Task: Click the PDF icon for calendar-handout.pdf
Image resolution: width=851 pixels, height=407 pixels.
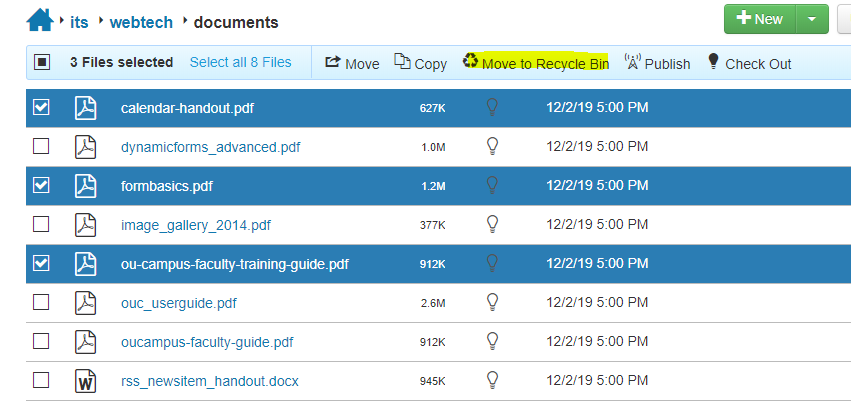Action: point(86,108)
